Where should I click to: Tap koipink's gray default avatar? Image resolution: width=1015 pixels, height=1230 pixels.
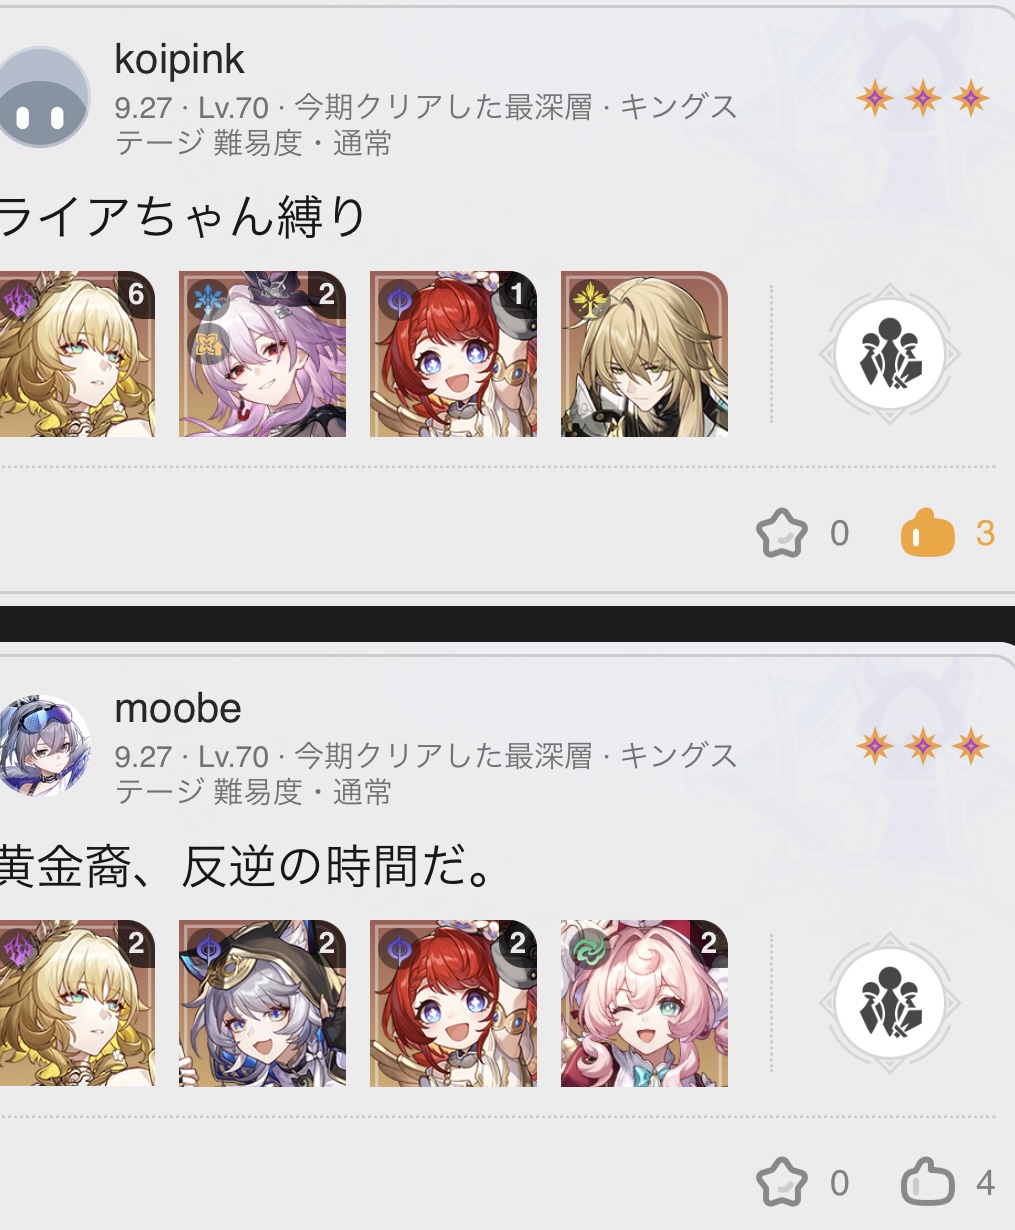coord(43,99)
